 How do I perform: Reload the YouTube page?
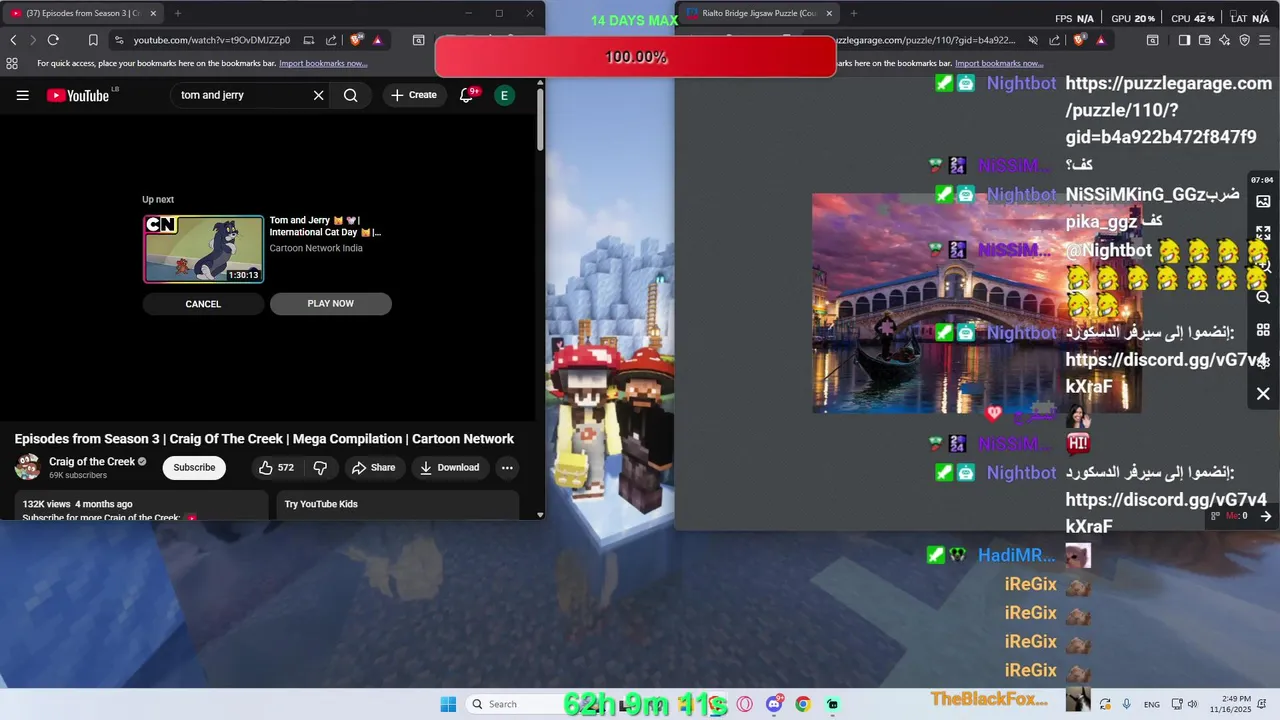click(53, 40)
